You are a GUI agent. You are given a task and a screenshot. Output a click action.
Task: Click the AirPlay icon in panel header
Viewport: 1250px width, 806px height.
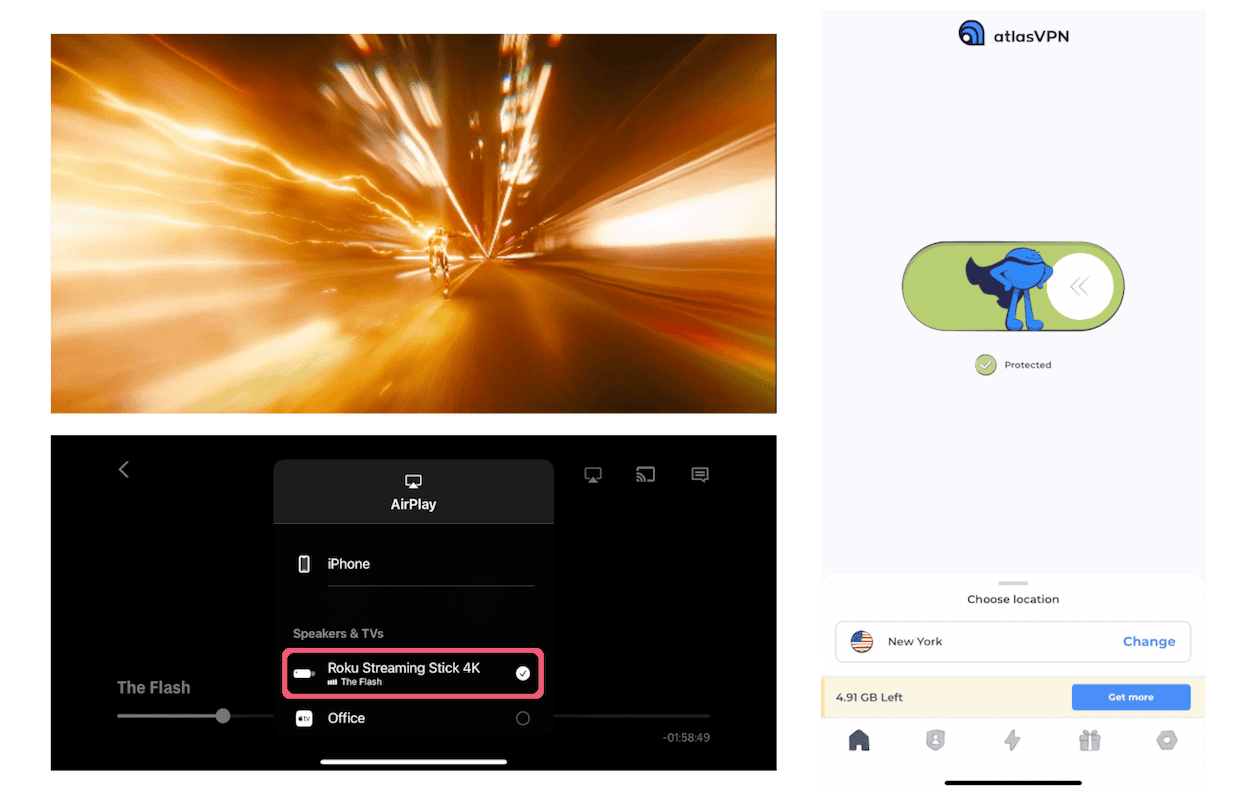tap(413, 481)
